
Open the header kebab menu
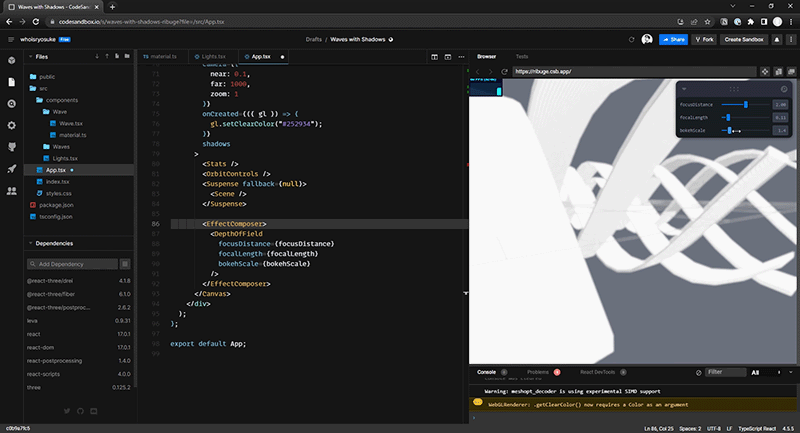click(x=791, y=39)
